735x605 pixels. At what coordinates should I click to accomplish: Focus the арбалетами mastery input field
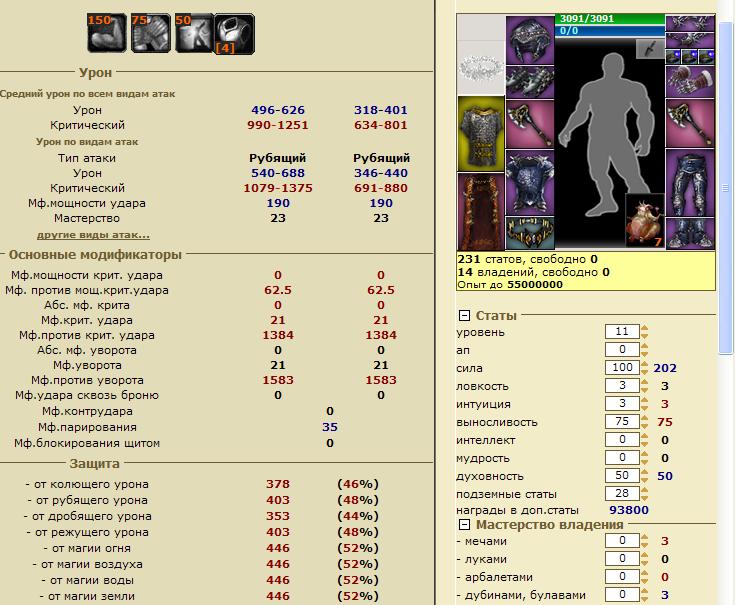pyautogui.click(x=622, y=577)
